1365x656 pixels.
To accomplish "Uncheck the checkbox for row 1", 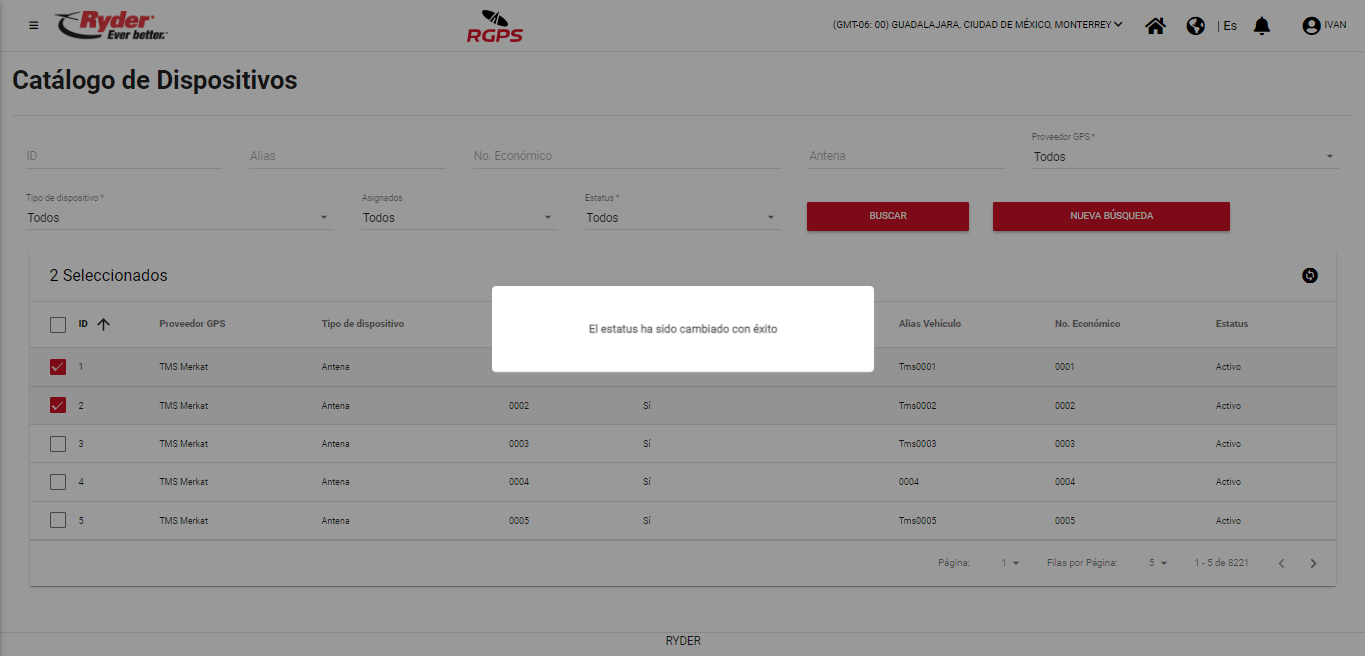I will point(58,367).
